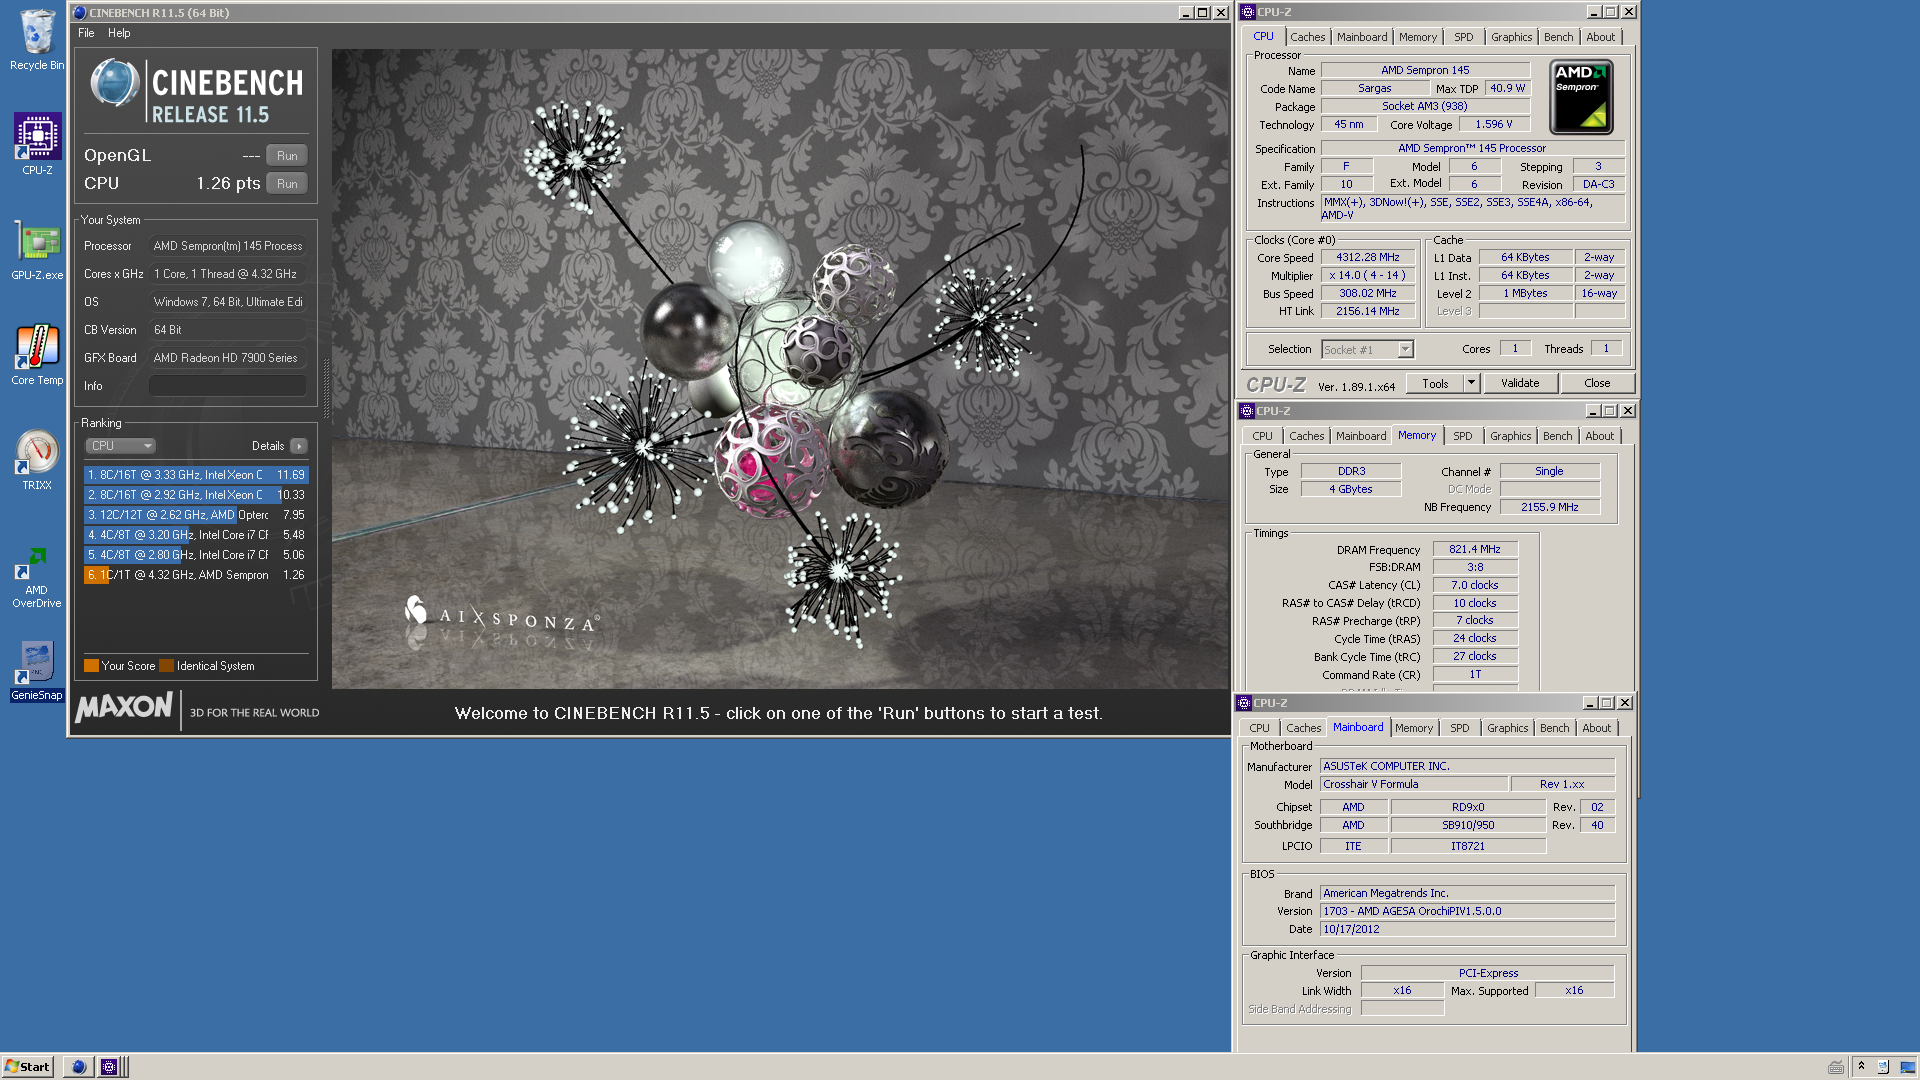1920x1080 pixels.
Task: Click the Cinebench side panel splitter handle
Action: [325, 388]
